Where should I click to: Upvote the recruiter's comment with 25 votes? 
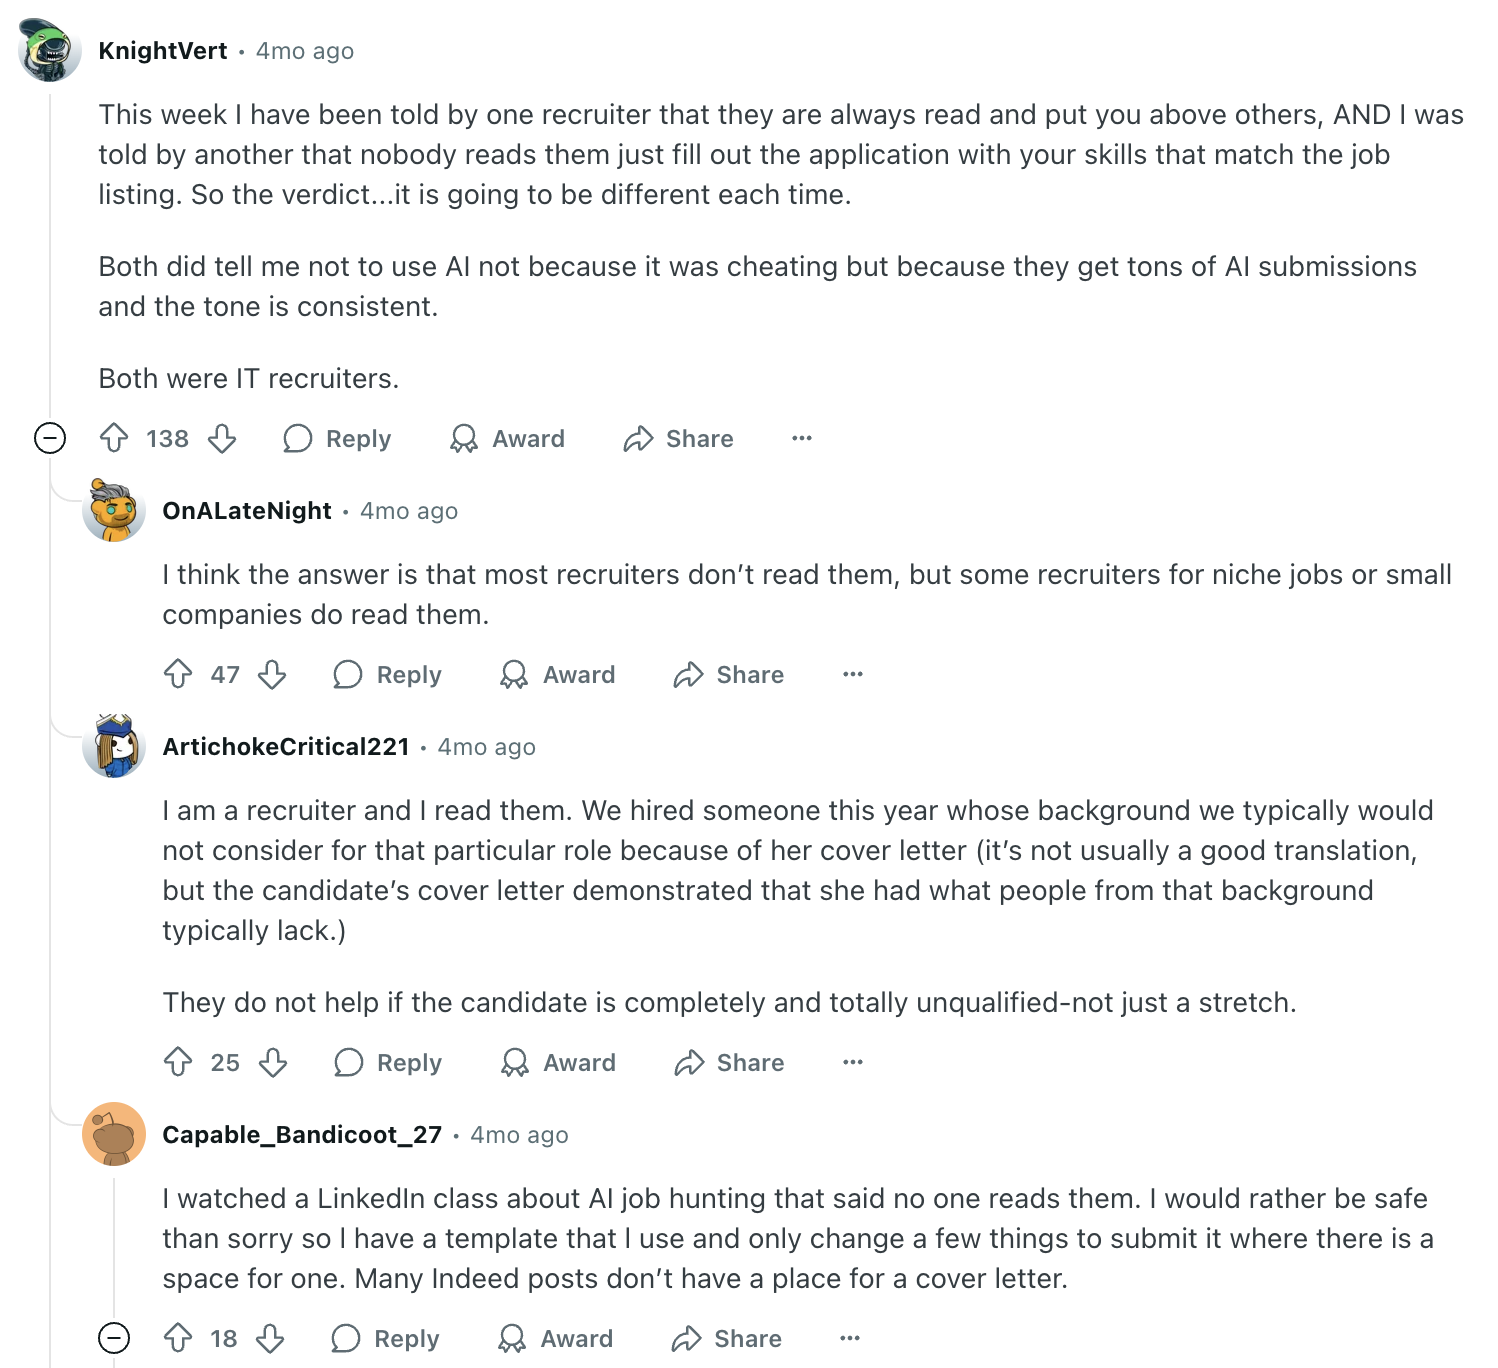tap(178, 1062)
